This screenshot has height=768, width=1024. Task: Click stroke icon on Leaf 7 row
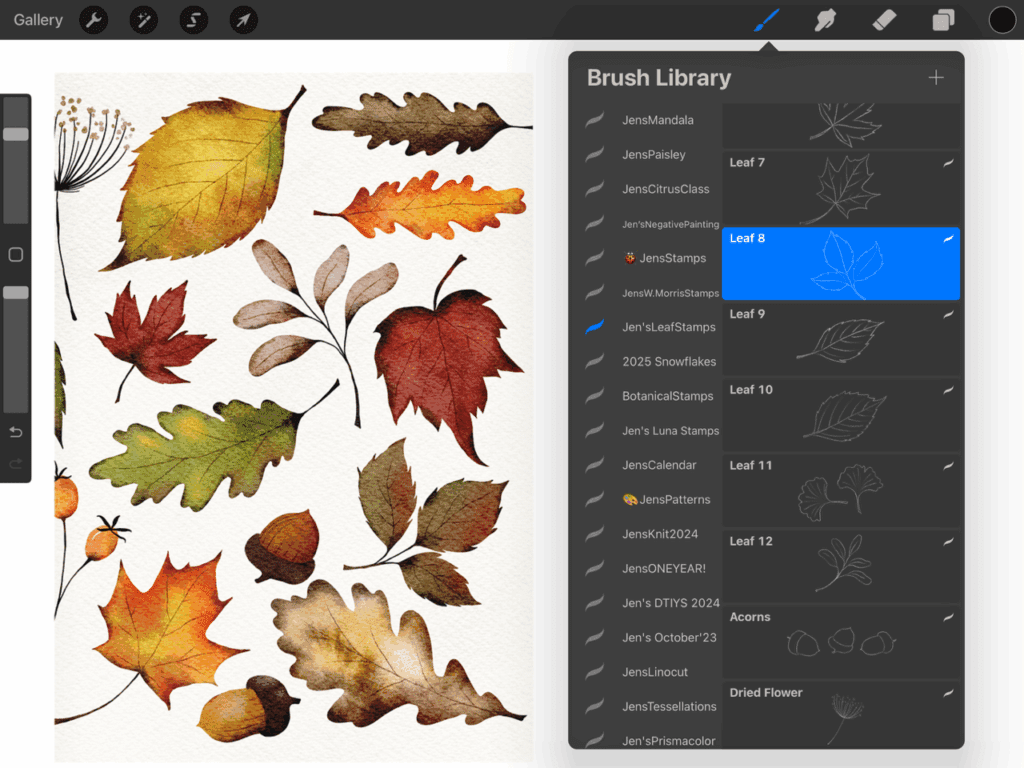point(948,163)
